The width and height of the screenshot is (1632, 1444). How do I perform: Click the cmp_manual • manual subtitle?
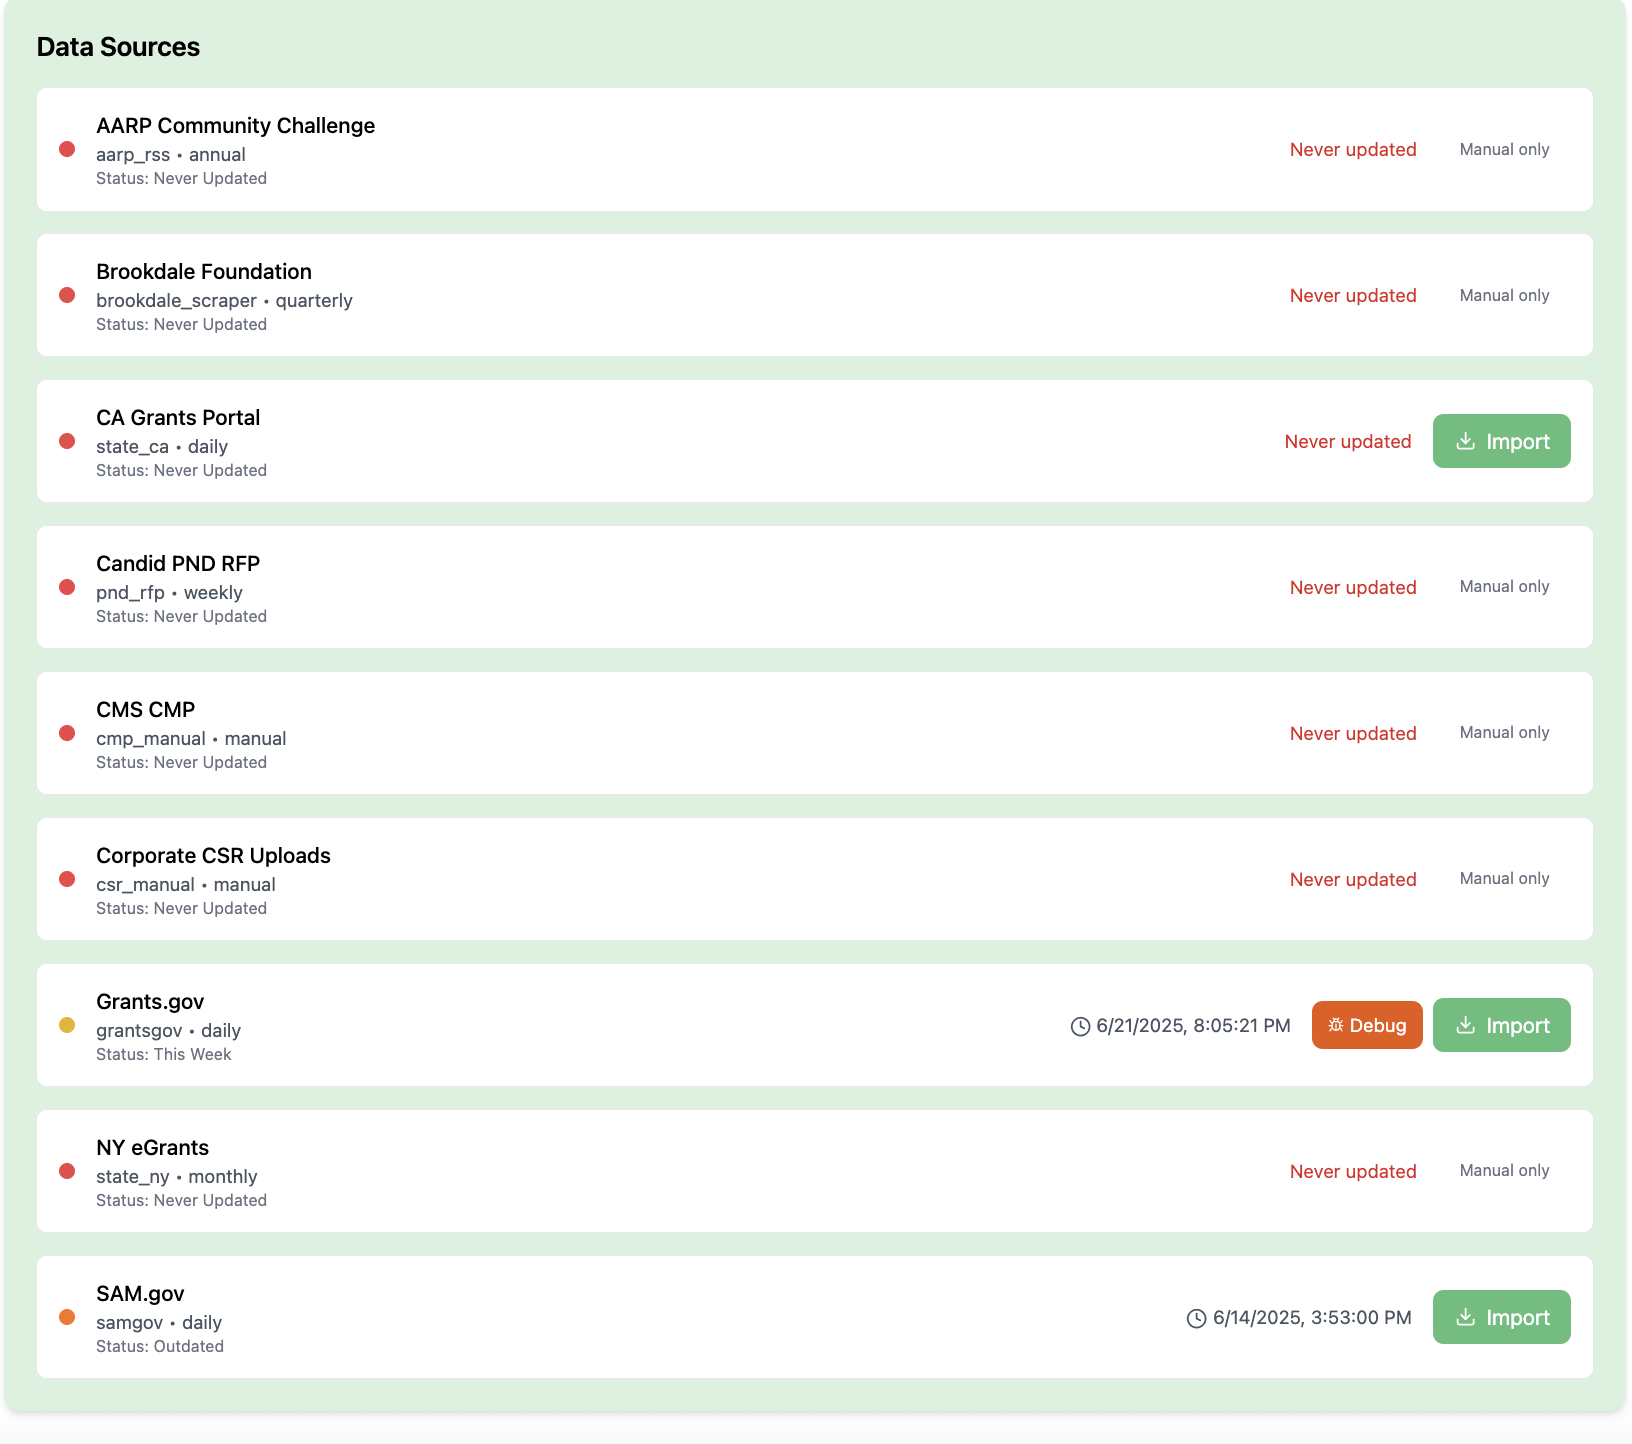[x=191, y=738]
